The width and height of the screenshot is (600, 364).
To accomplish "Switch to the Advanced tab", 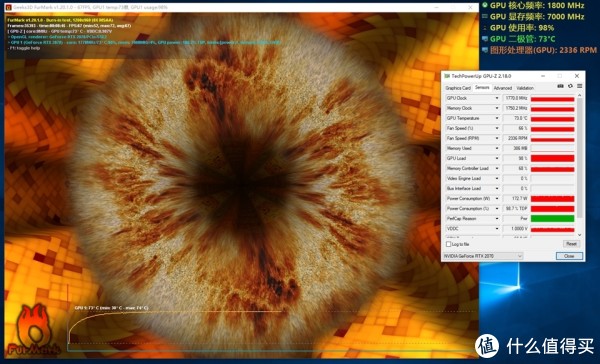I will point(502,88).
